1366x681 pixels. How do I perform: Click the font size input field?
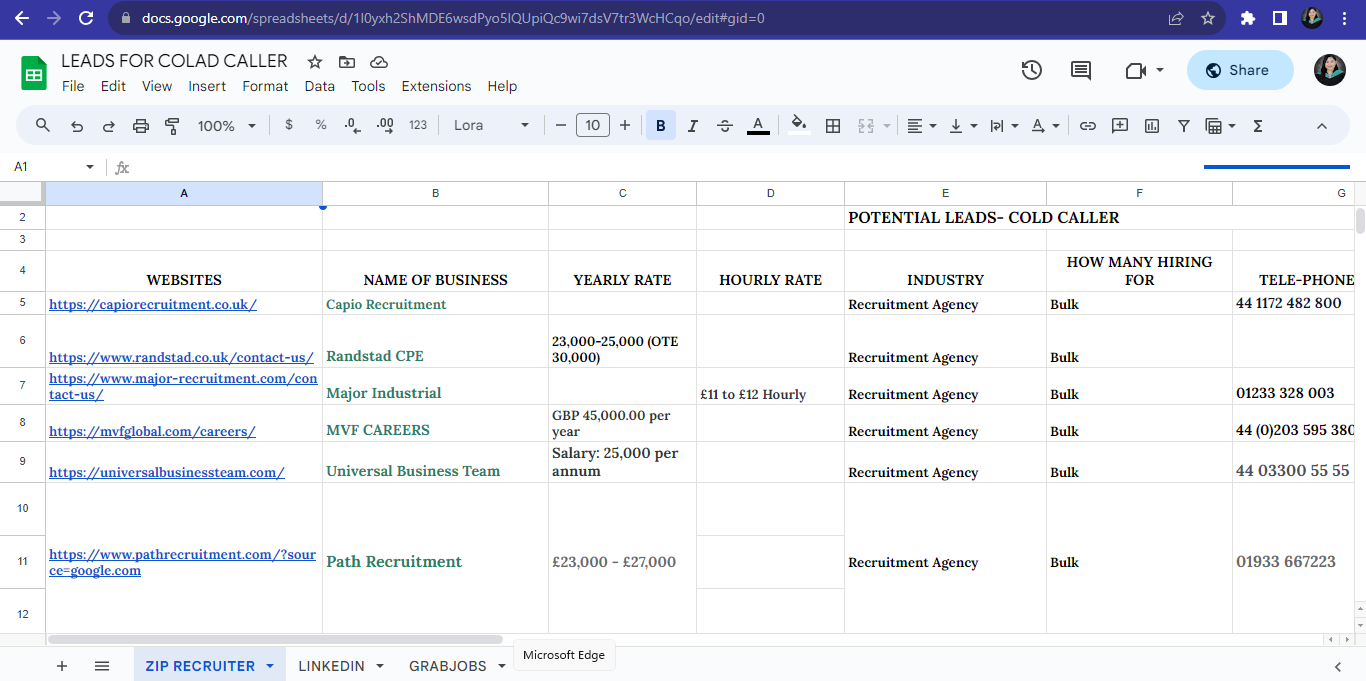click(593, 126)
